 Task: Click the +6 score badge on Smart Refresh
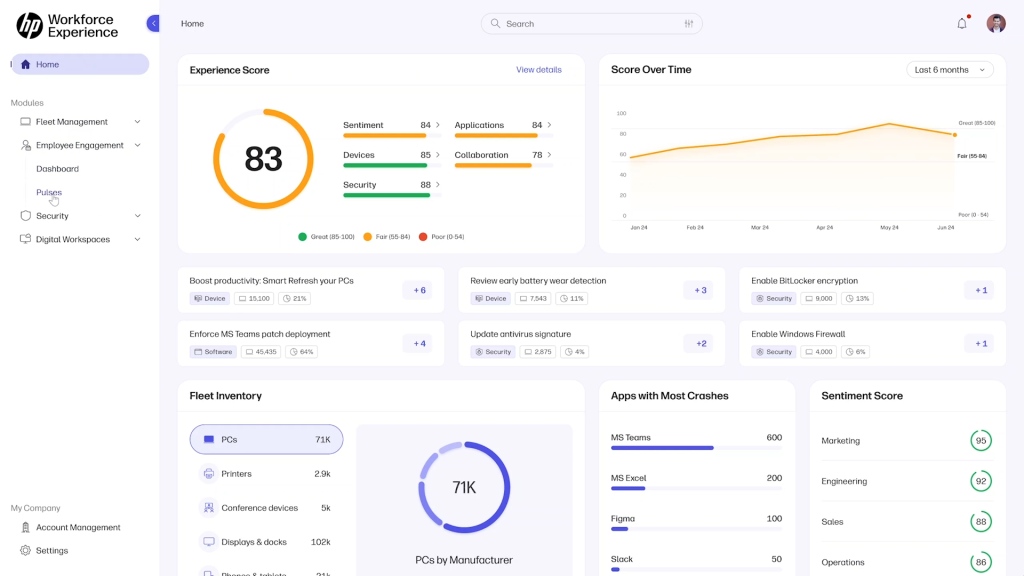click(x=419, y=290)
